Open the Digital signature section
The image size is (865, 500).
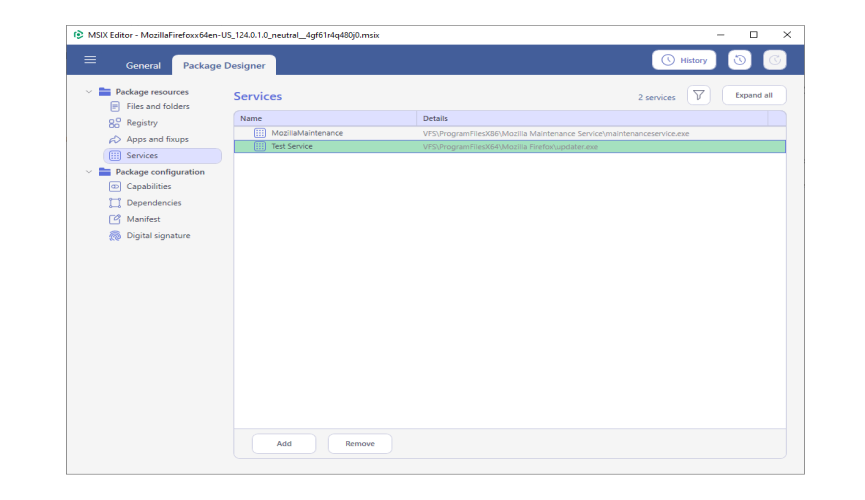coord(158,235)
